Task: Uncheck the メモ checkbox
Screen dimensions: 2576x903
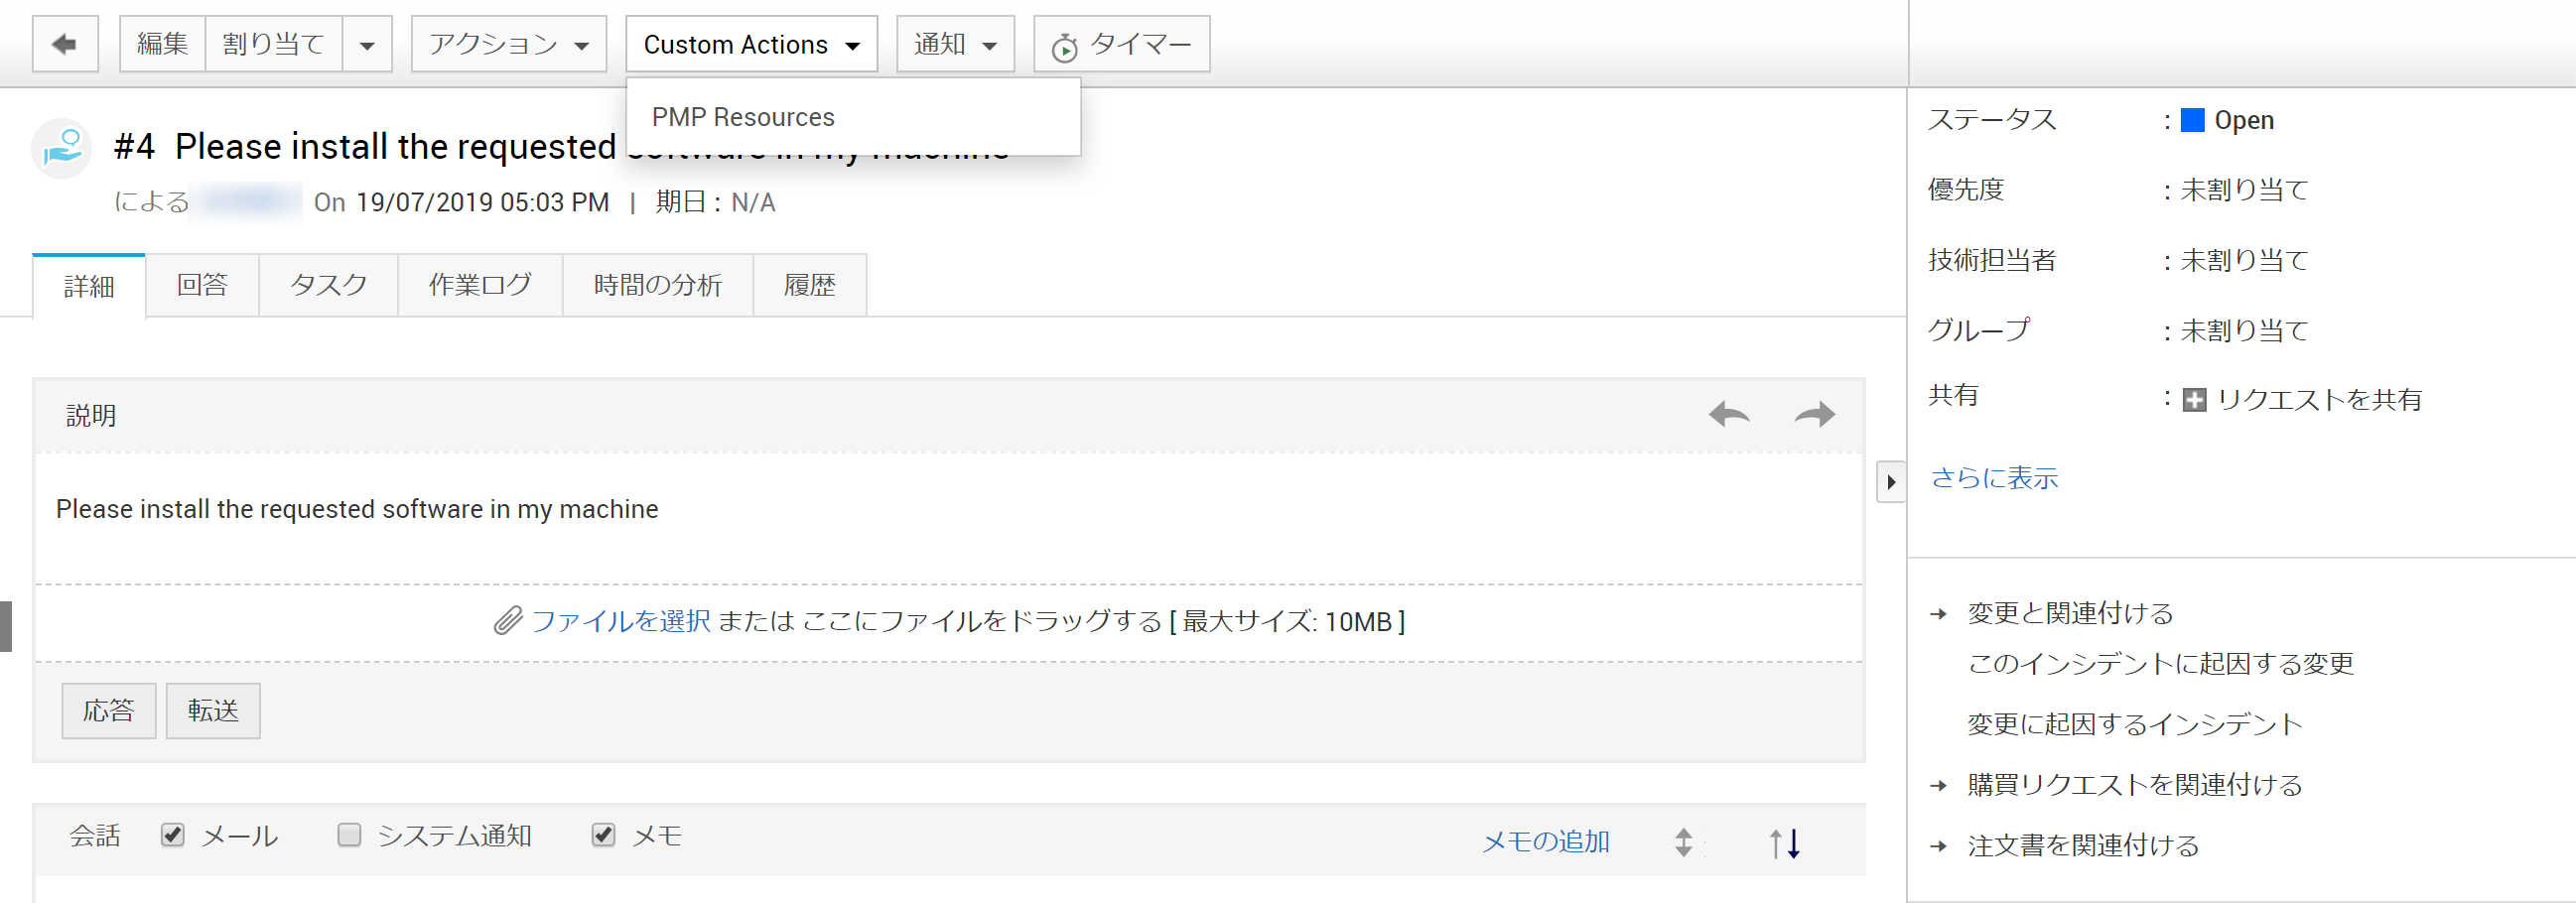Action: (x=603, y=835)
